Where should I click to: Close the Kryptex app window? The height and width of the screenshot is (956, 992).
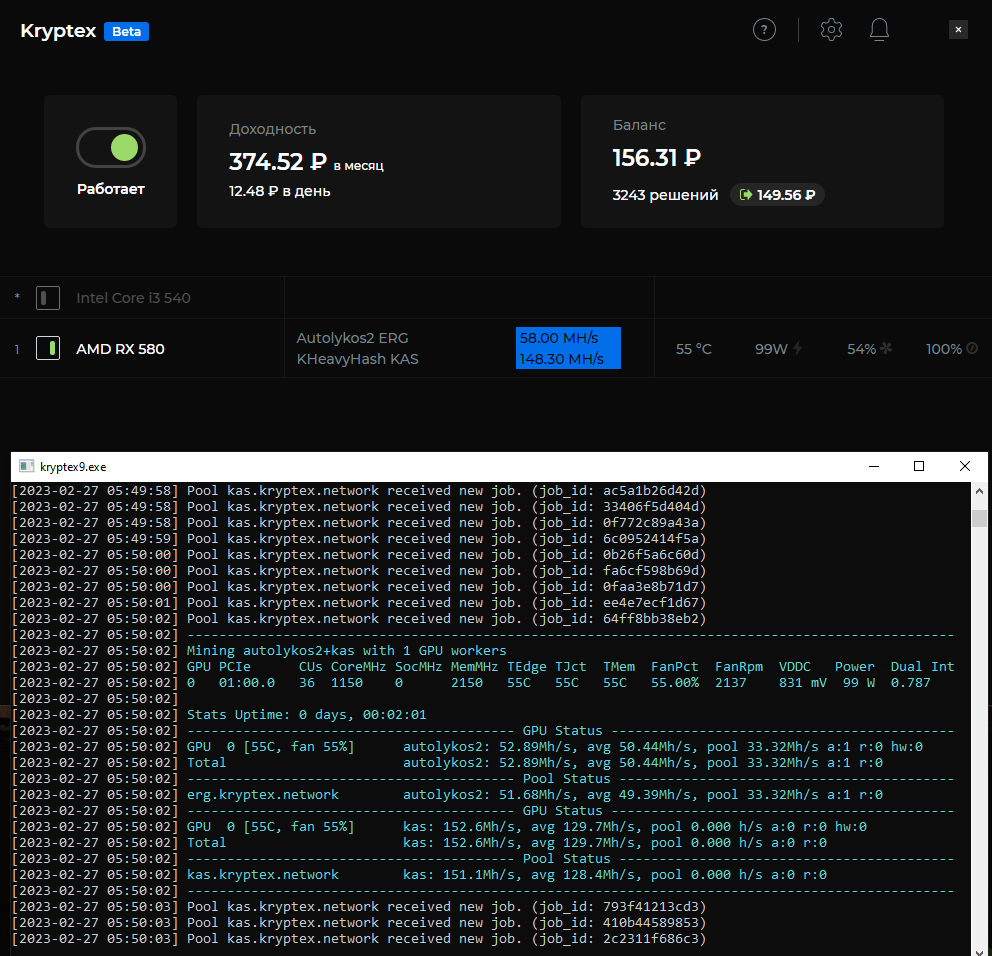tap(958, 30)
